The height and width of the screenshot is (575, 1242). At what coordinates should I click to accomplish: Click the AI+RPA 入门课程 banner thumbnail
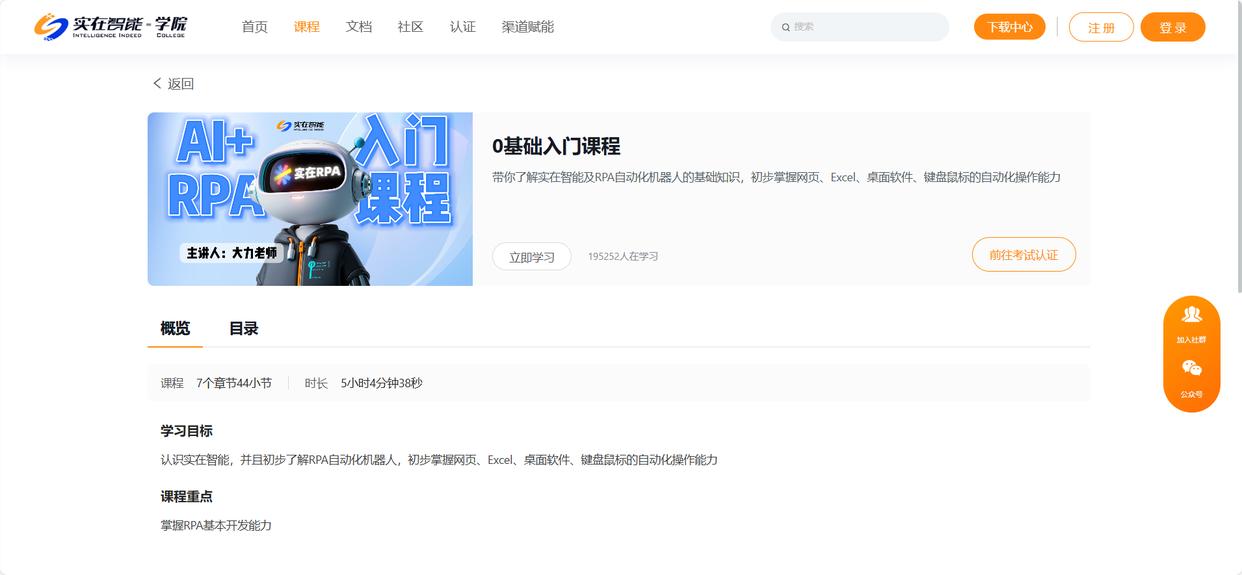310,199
